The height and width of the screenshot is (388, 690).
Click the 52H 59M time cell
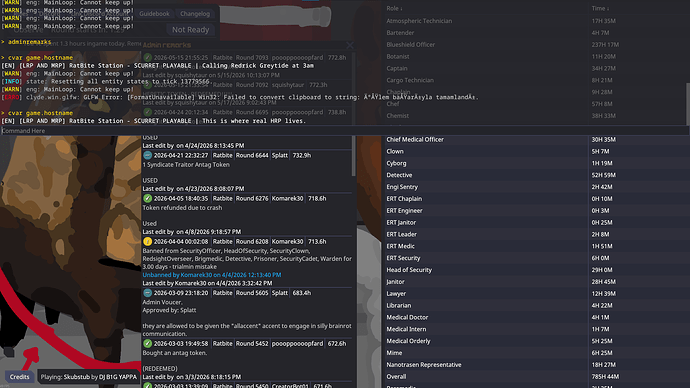pos(603,175)
